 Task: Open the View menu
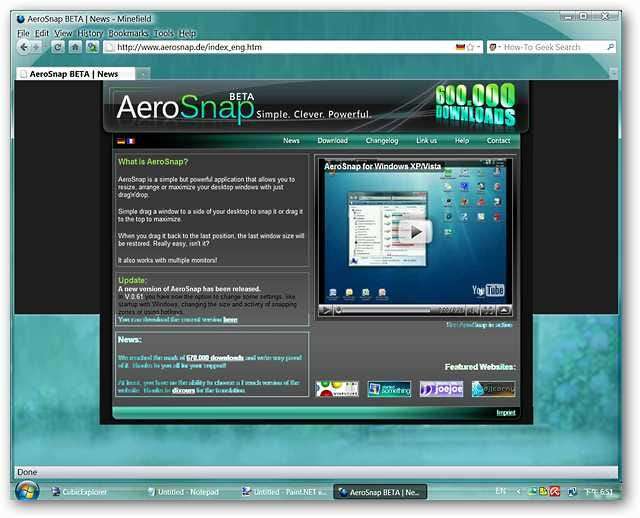point(63,33)
